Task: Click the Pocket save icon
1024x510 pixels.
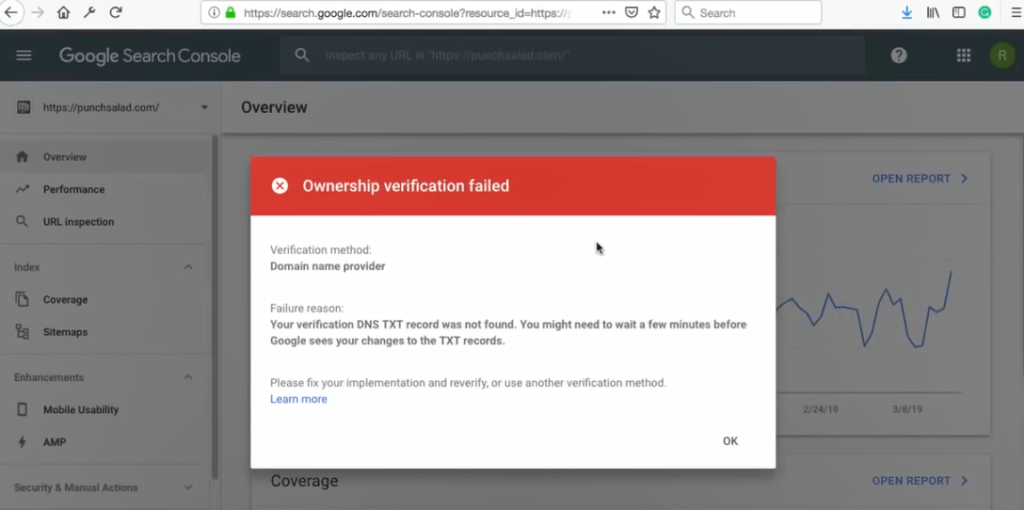Action: [632, 12]
